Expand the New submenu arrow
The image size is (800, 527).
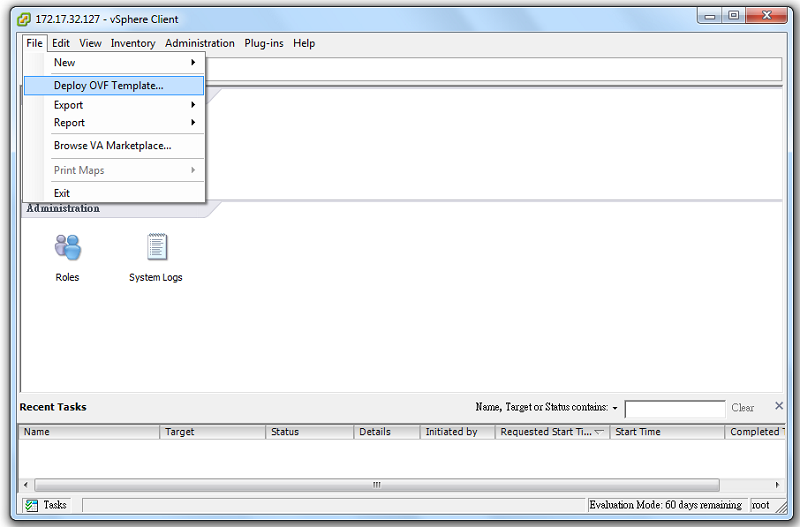coord(193,62)
